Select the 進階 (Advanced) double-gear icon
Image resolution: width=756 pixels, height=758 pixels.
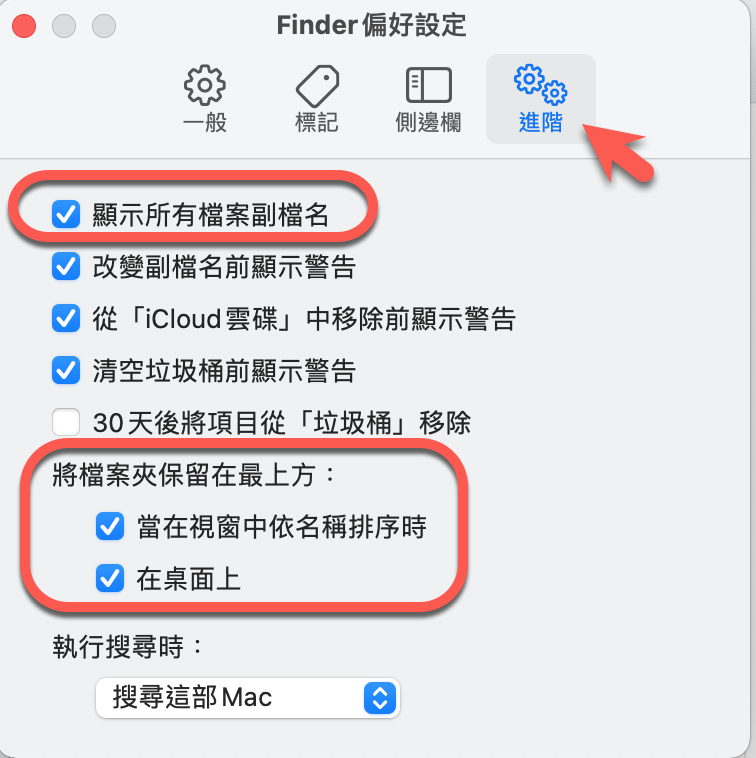coord(540,85)
